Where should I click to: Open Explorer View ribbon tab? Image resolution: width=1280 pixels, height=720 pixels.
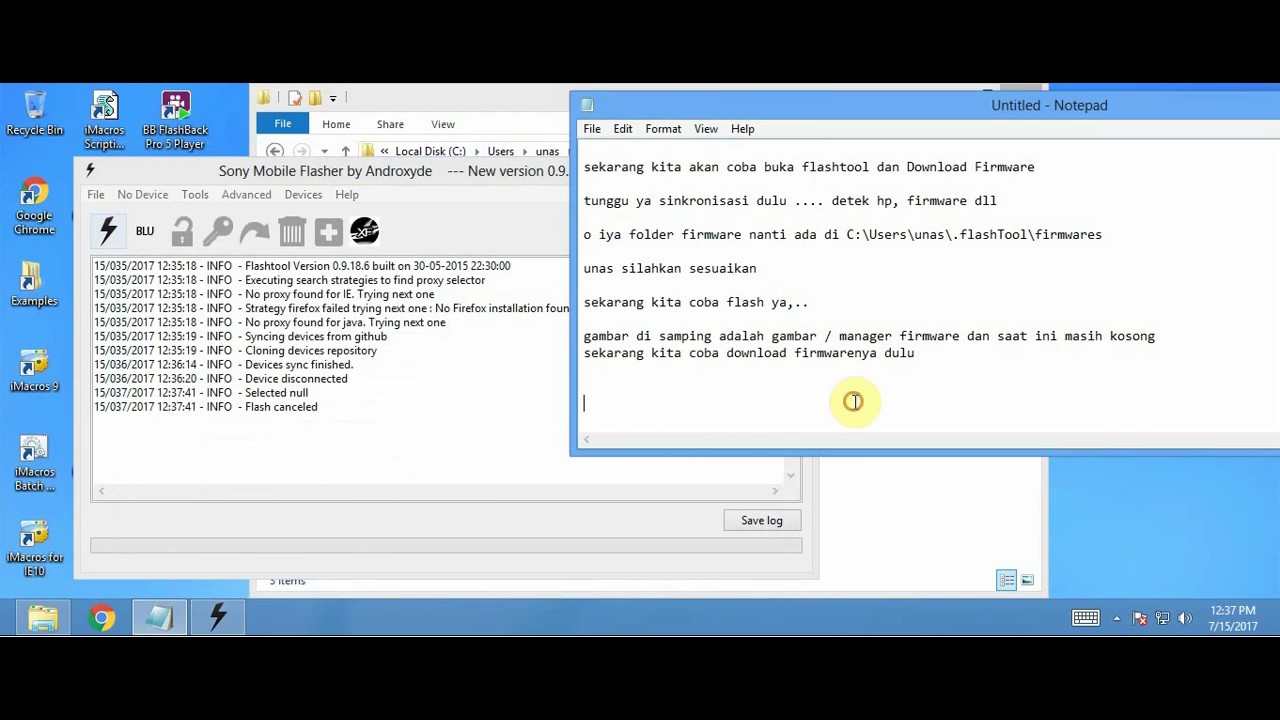click(443, 124)
